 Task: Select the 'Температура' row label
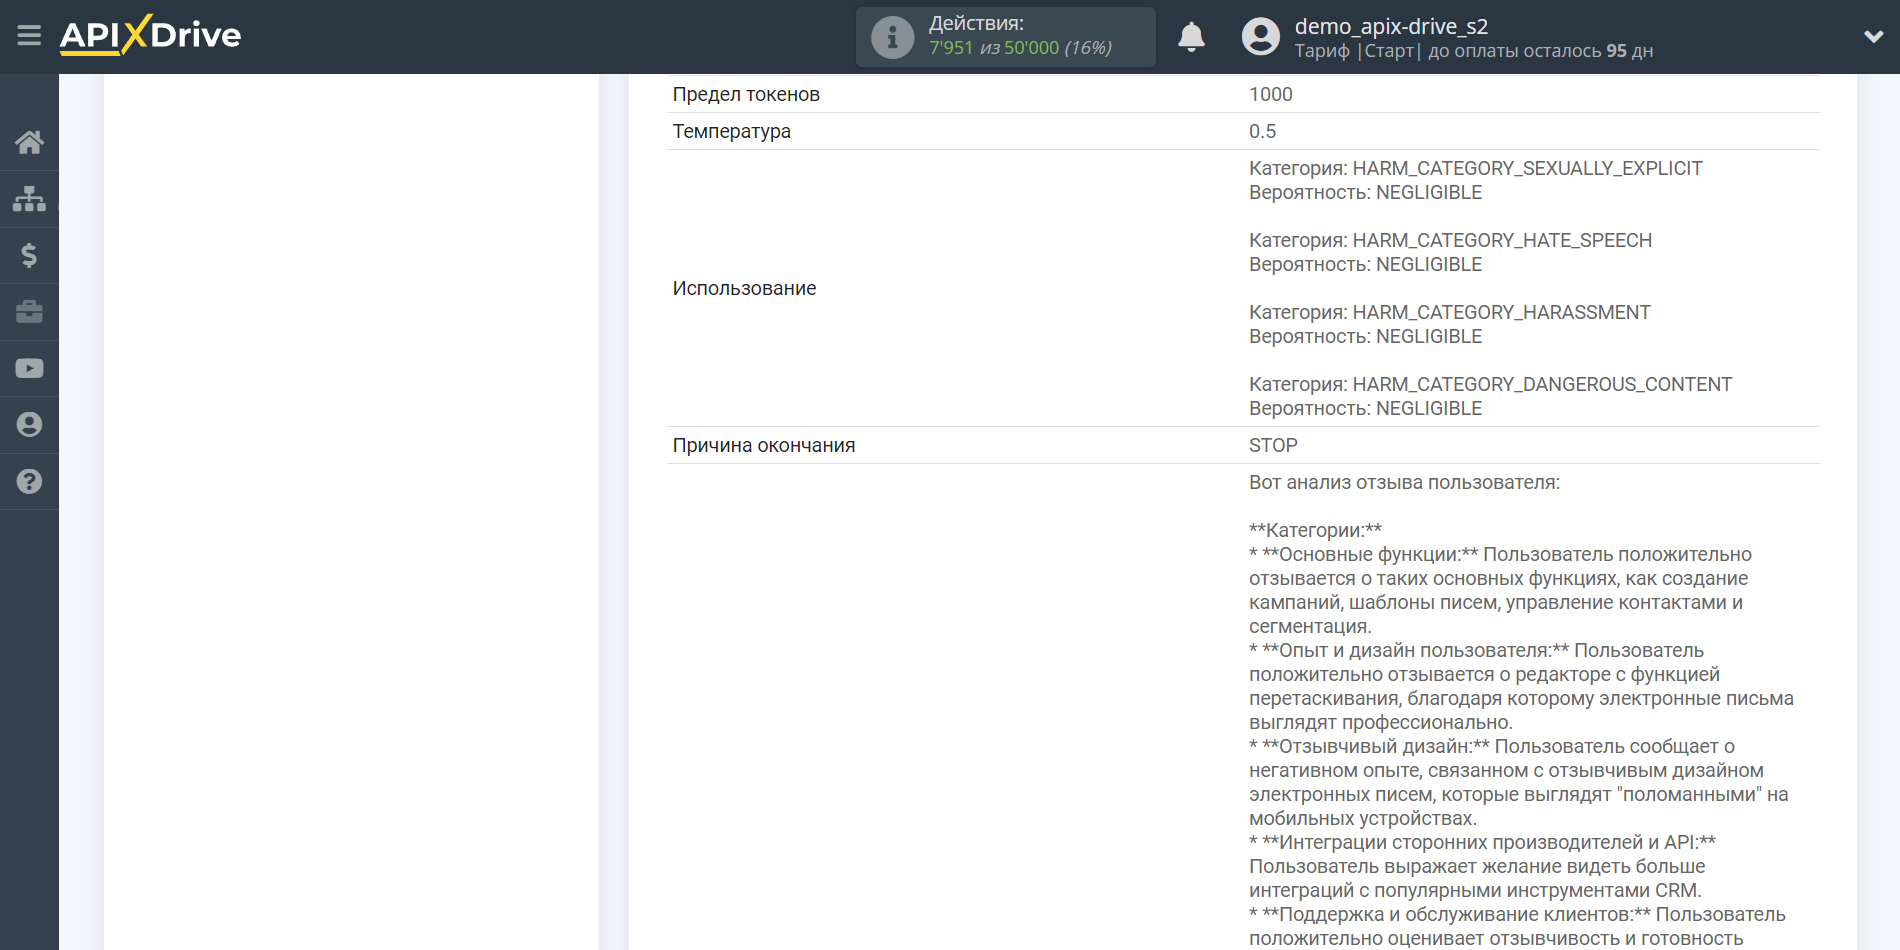pos(731,131)
